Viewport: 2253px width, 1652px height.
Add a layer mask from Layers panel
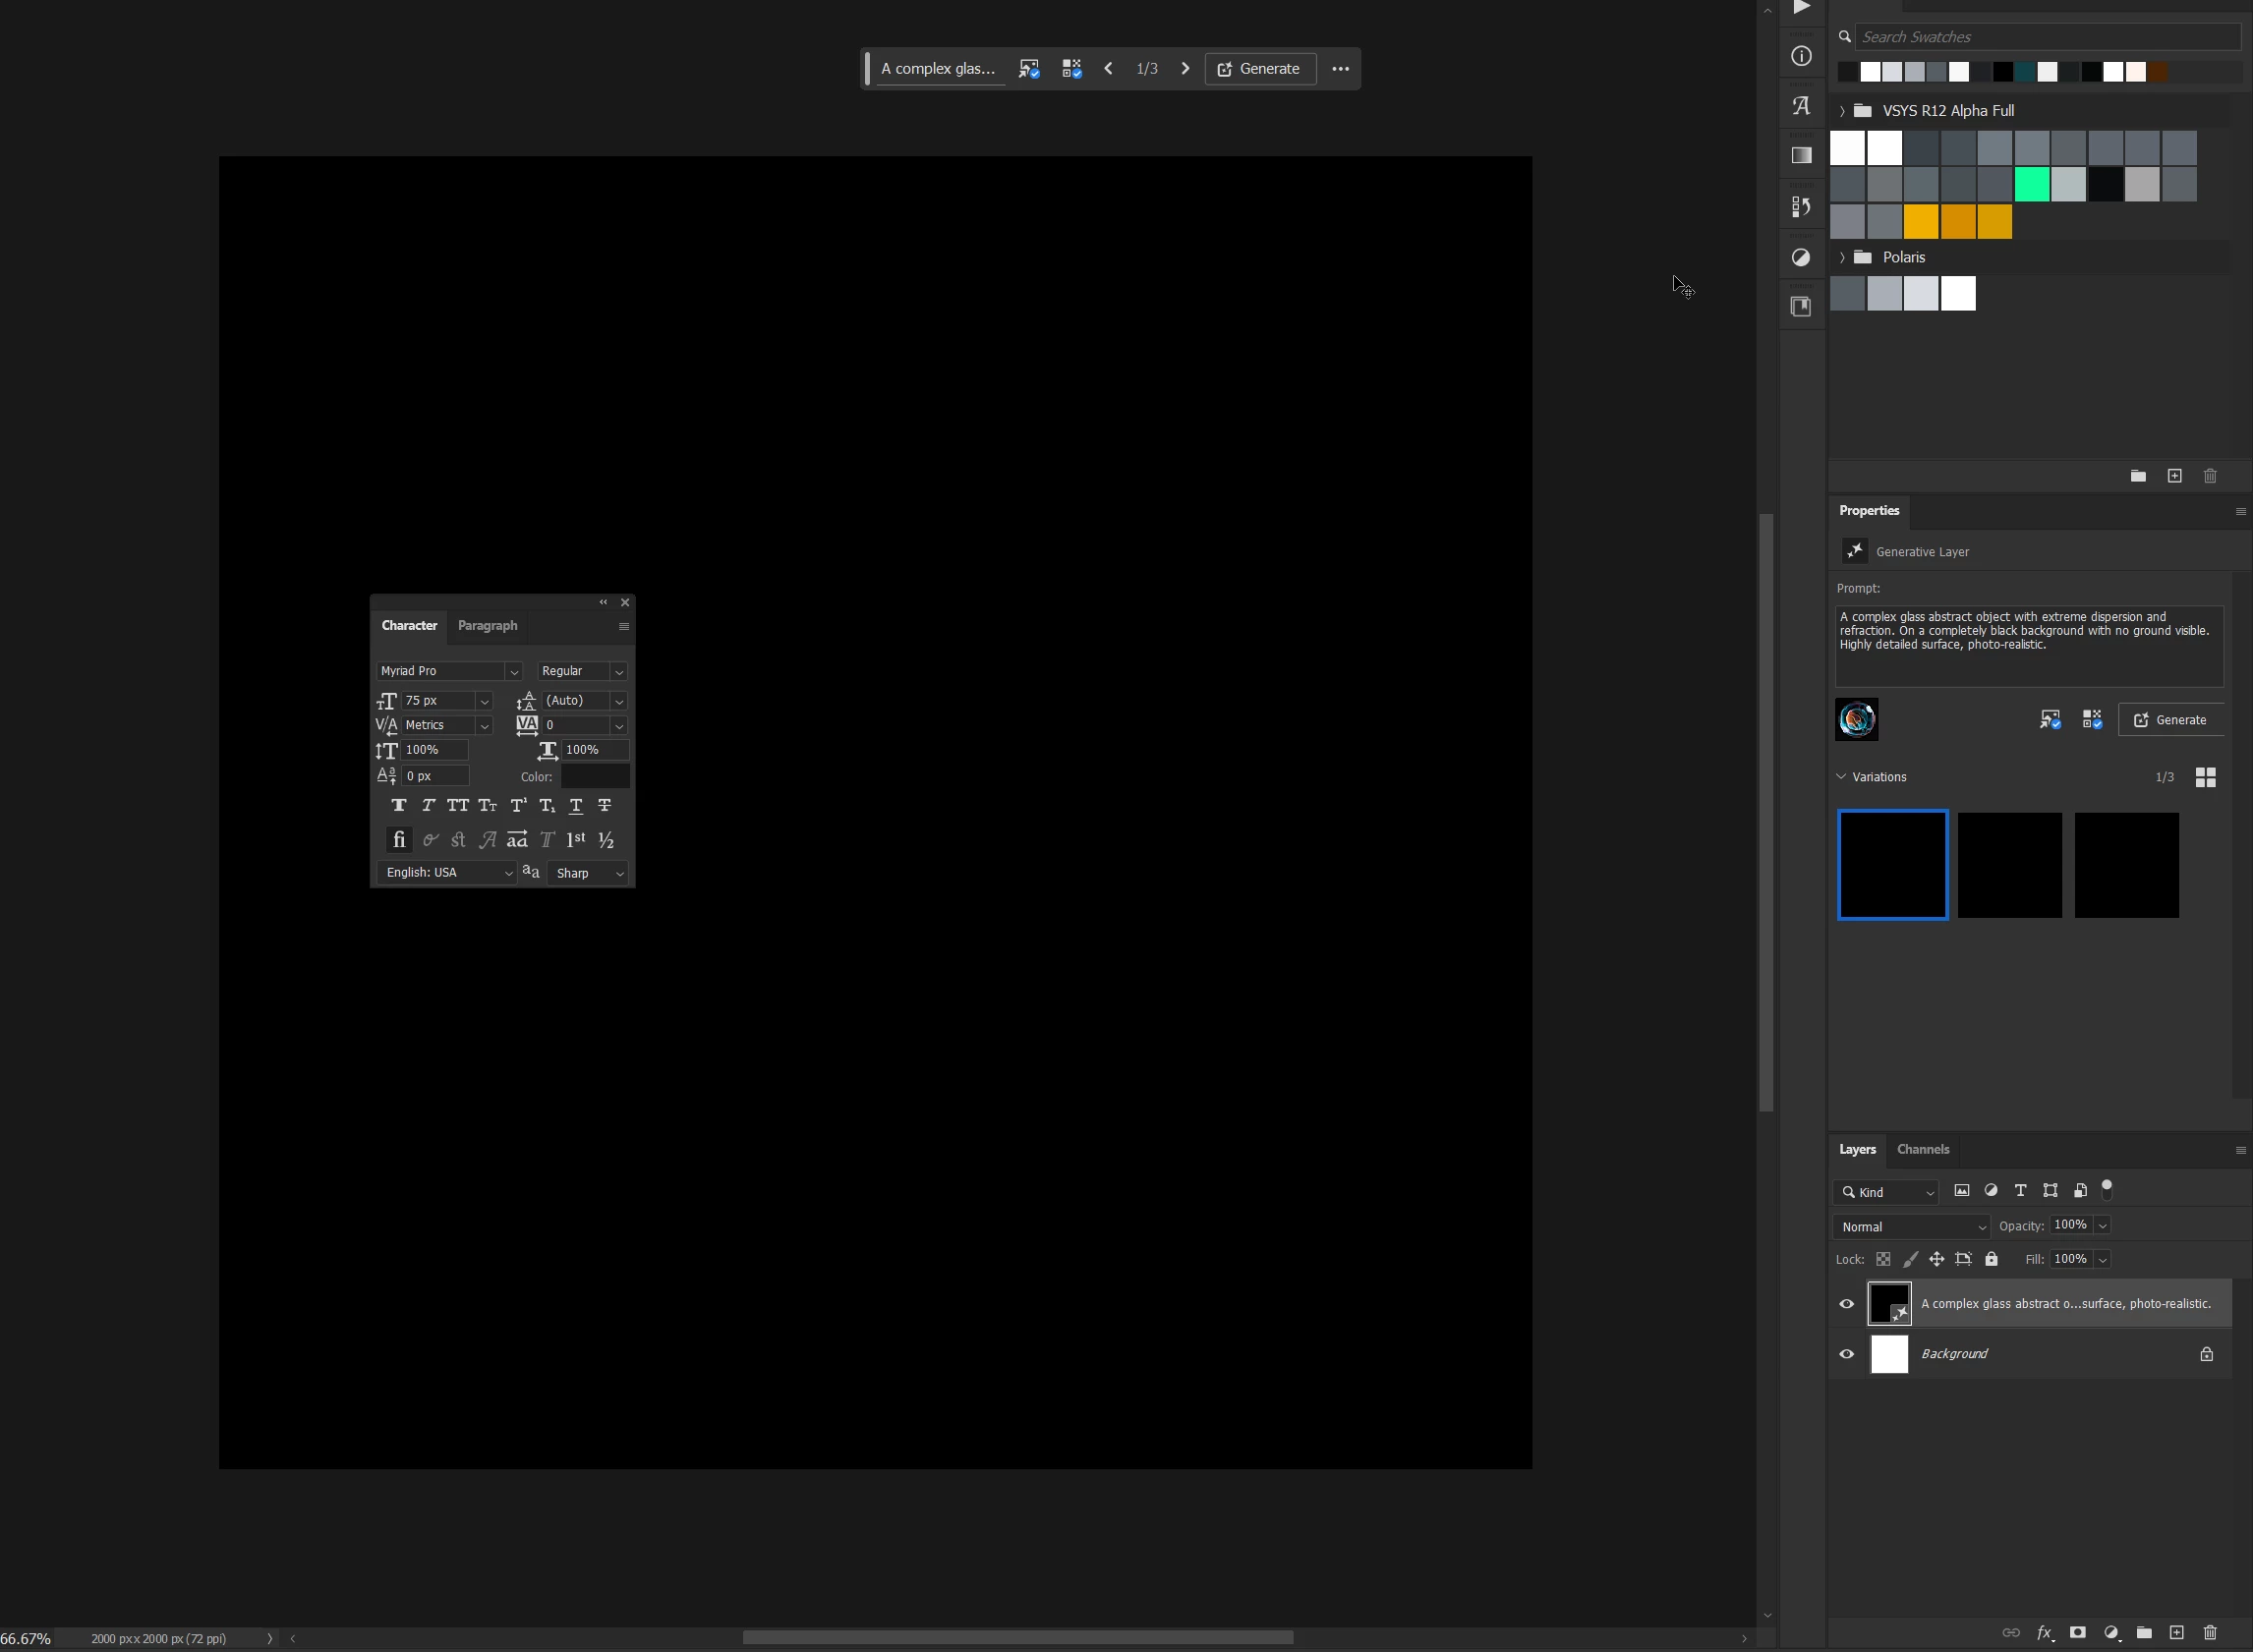(2078, 1633)
